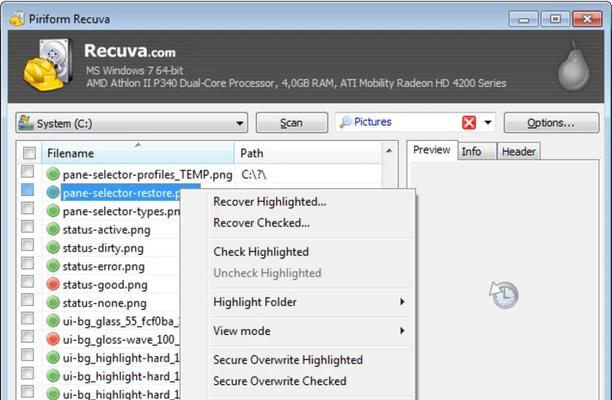
Task: Select Secure Overwrite Highlighted
Action: click(311, 360)
